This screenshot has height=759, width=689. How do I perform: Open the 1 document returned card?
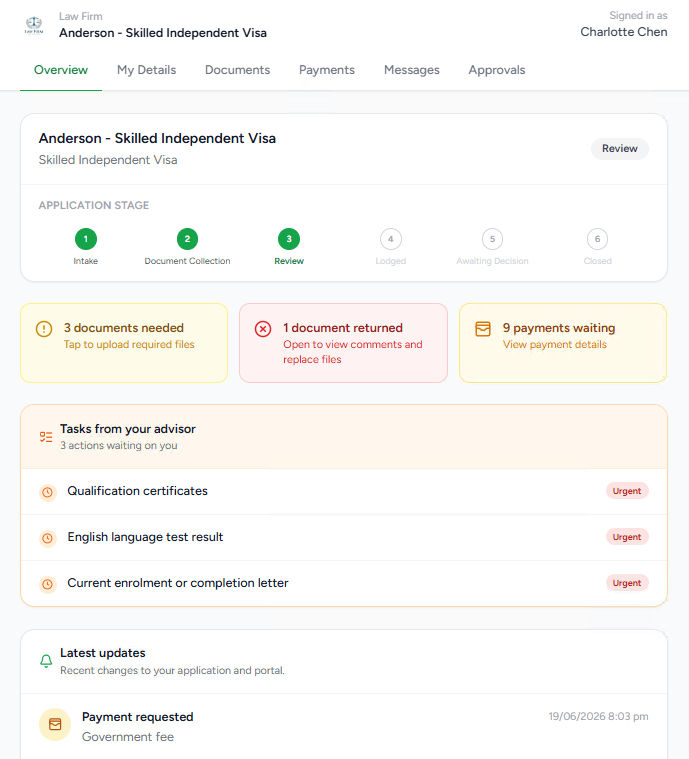point(343,343)
